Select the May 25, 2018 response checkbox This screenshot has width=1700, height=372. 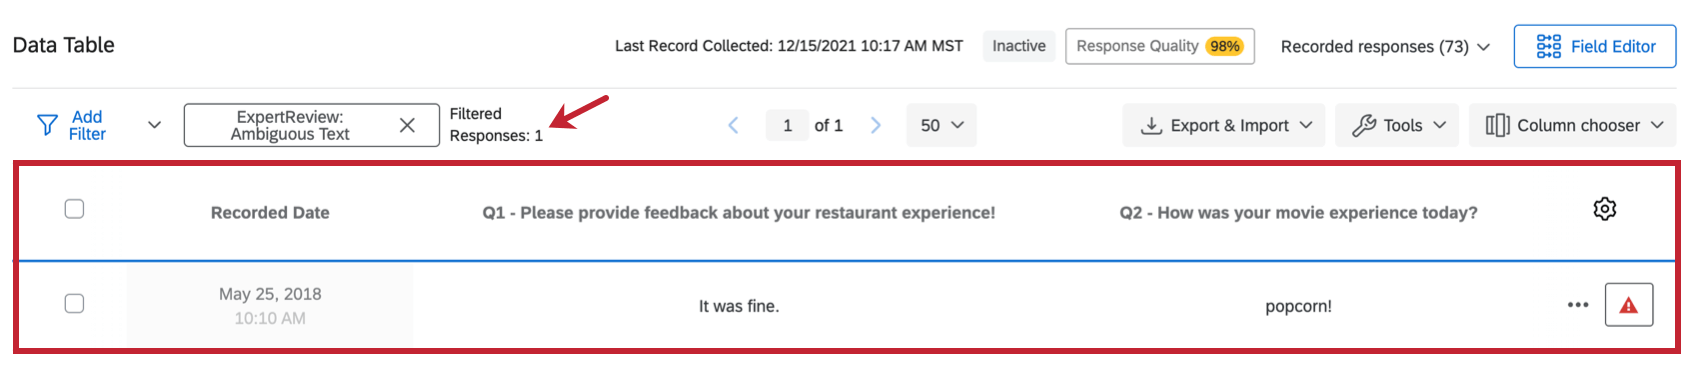pos(74,303)
